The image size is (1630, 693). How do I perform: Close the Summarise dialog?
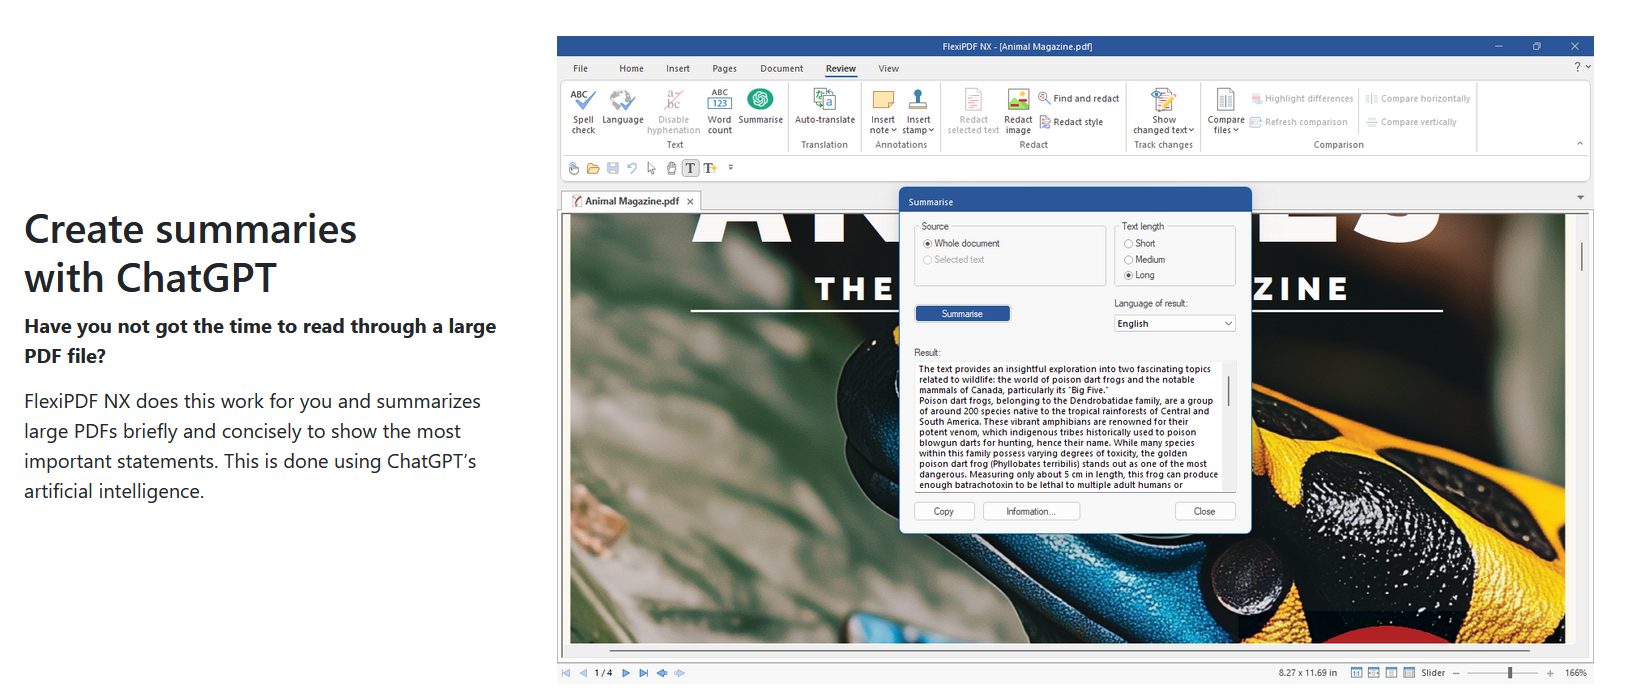click(1204, 511)
